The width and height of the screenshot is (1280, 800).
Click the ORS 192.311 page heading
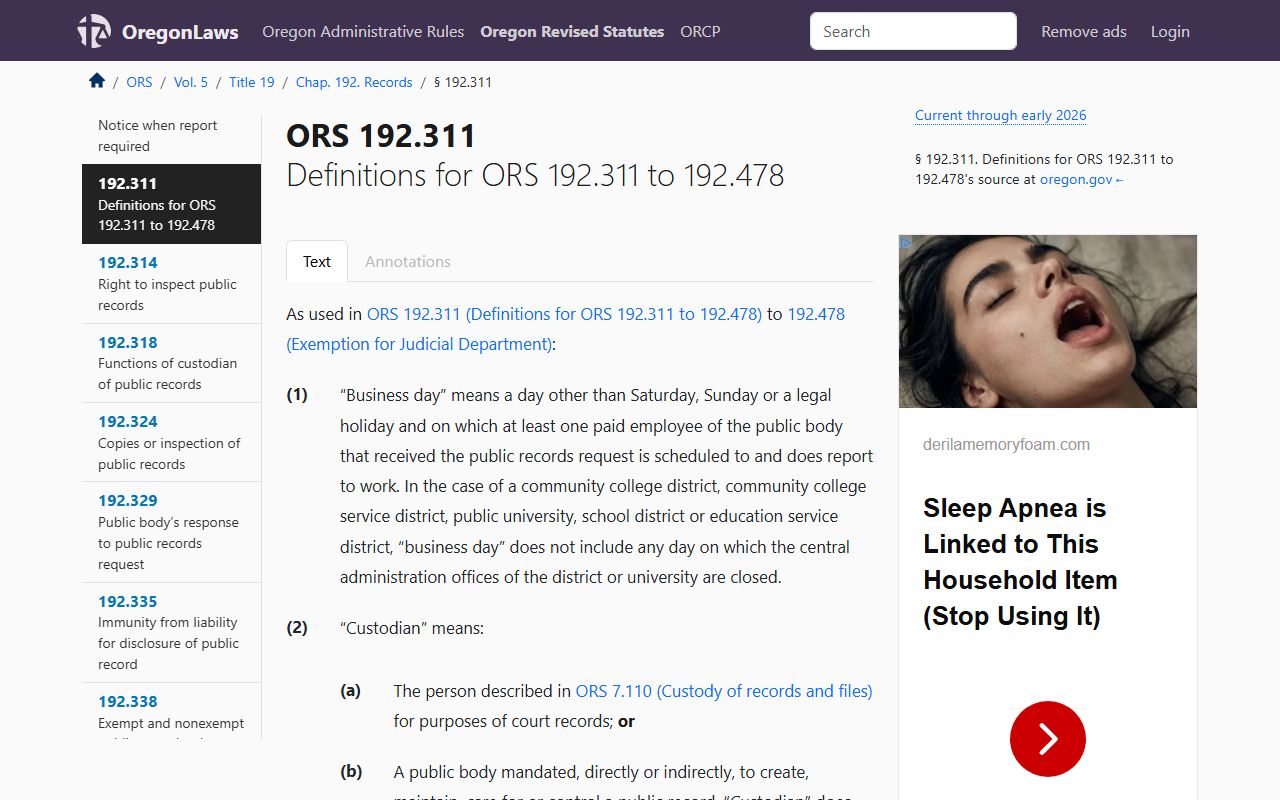[x=381, y=136]
